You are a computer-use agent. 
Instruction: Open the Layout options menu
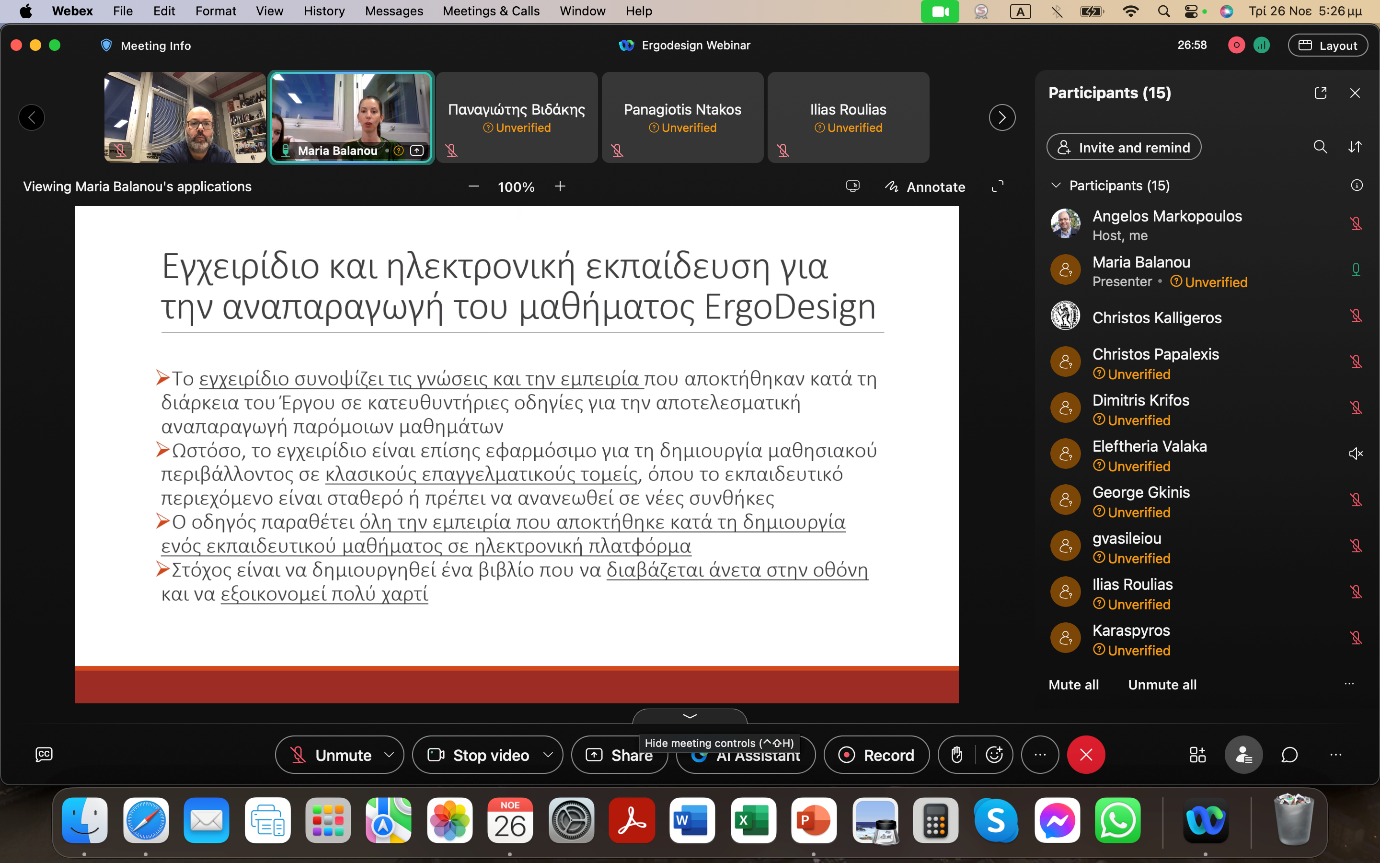[1328, 45]
